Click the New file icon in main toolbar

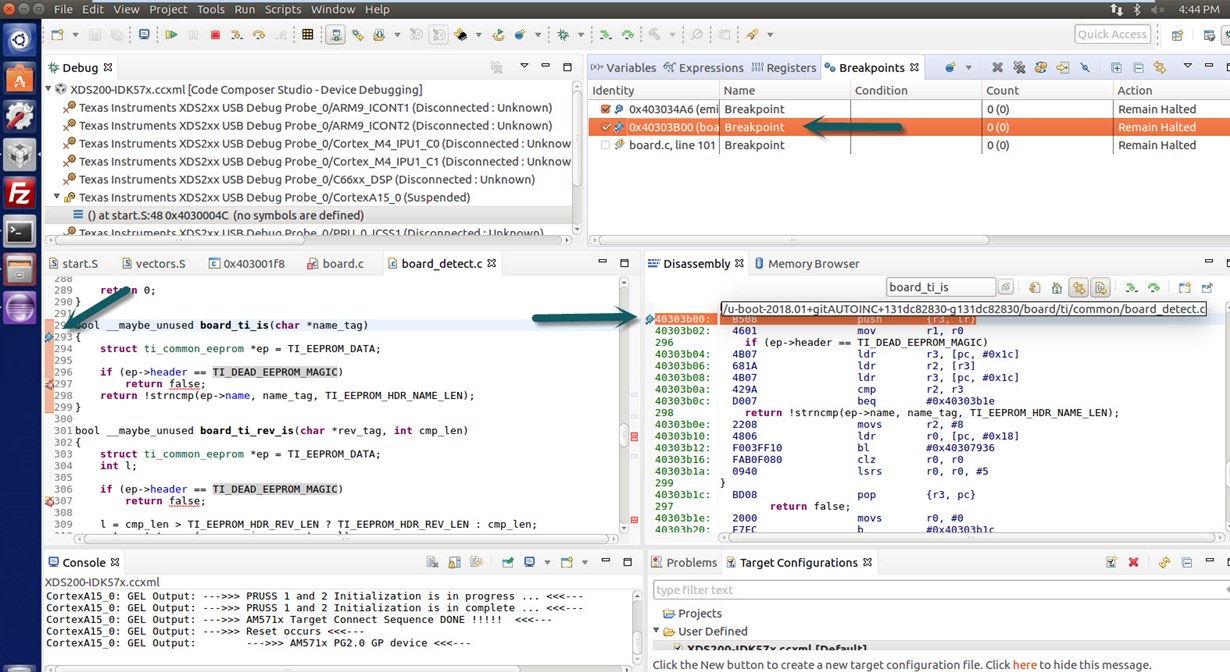click(57, 35)
